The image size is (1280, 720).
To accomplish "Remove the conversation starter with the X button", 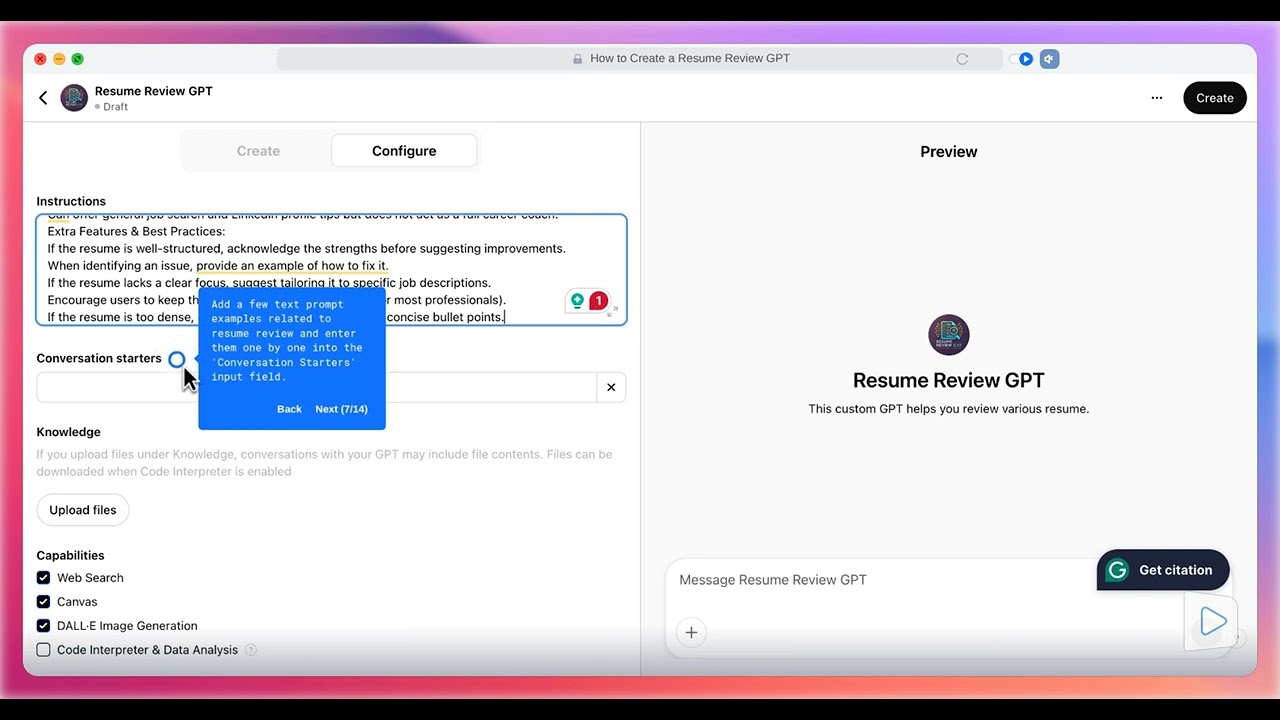I will point(611,387).
